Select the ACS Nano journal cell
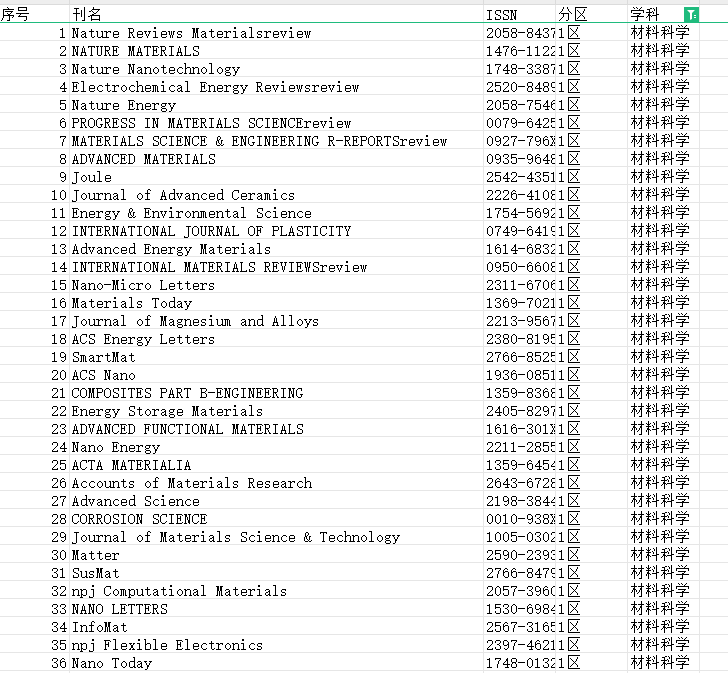The image size is (728, 673). coord(276,375)
